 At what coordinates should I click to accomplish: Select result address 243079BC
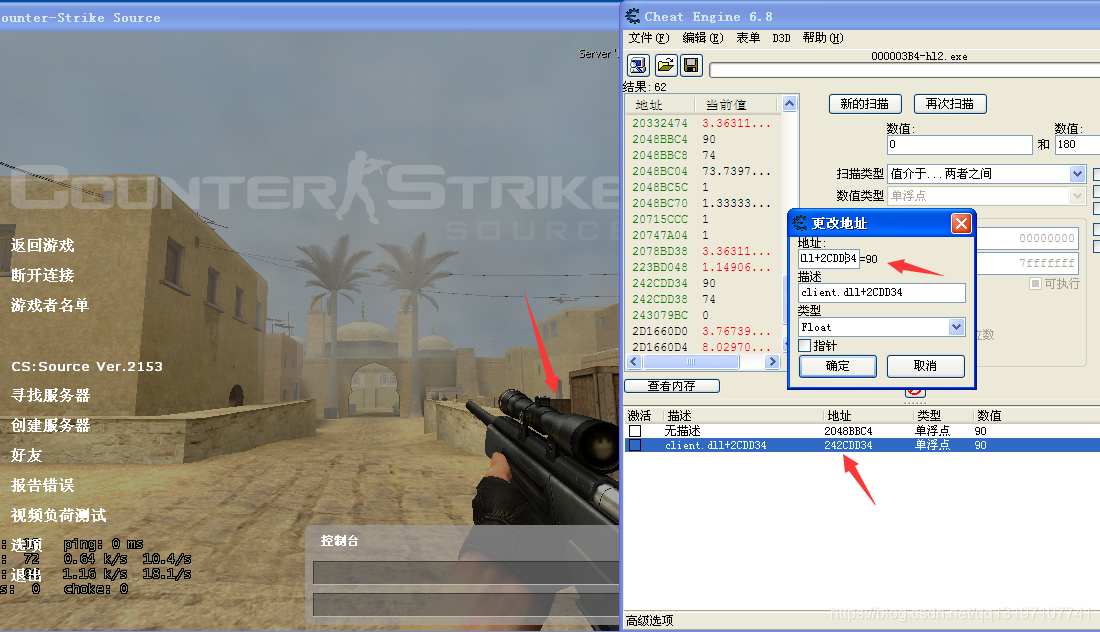[660, 316]
